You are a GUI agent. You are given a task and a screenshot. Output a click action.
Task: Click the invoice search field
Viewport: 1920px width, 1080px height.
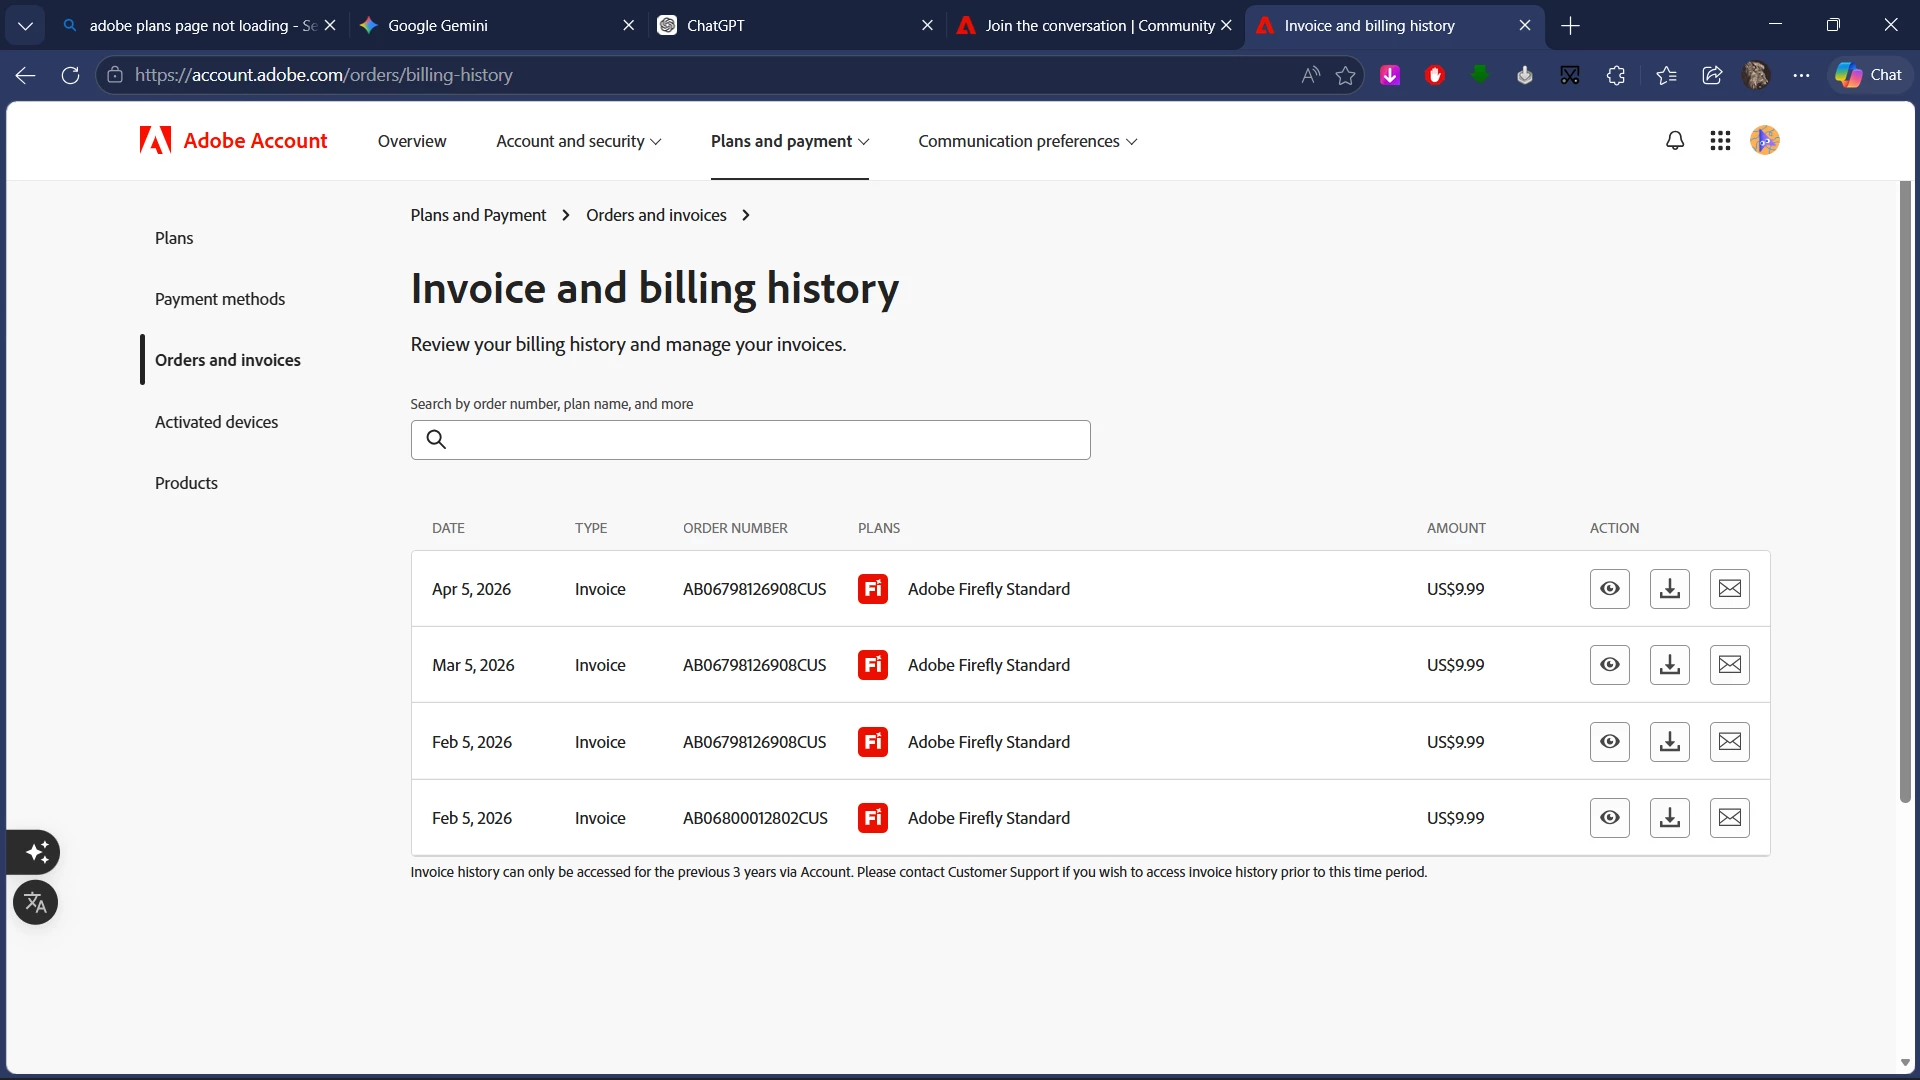pos(760,440)
